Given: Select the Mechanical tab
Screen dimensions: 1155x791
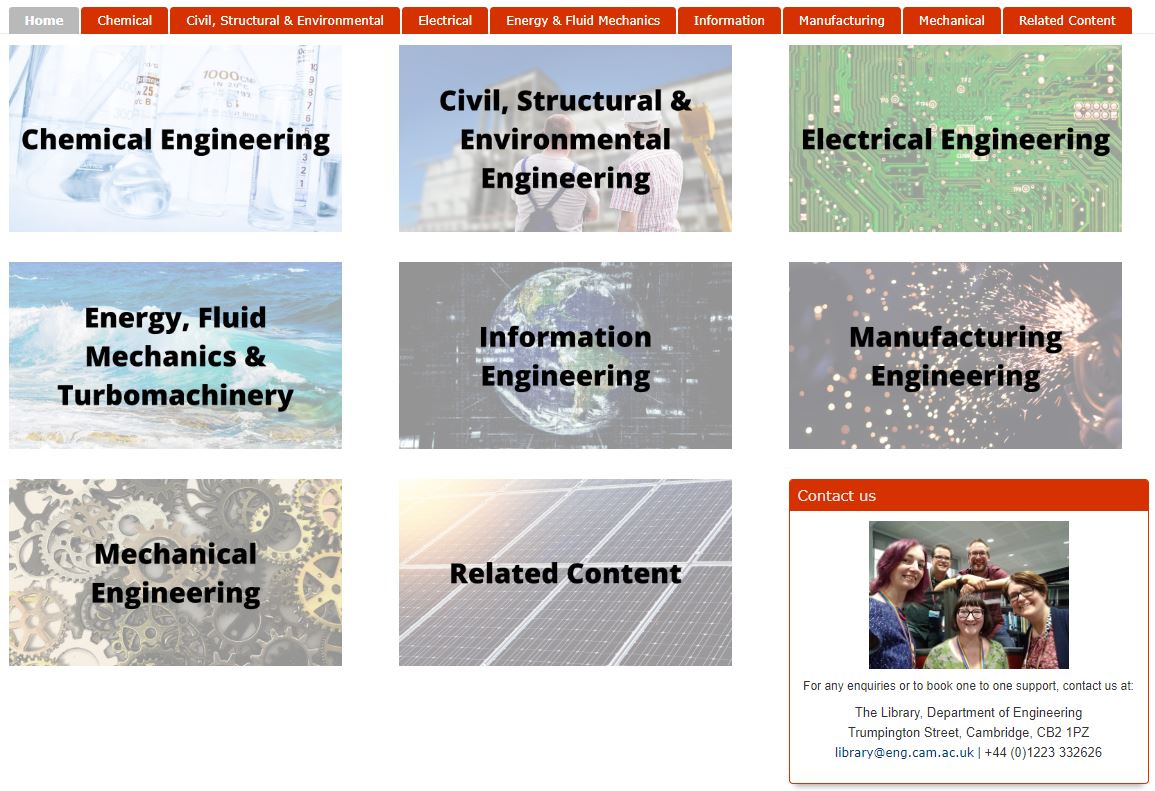Looking at the screenshot, I should (x=952, y=19).
